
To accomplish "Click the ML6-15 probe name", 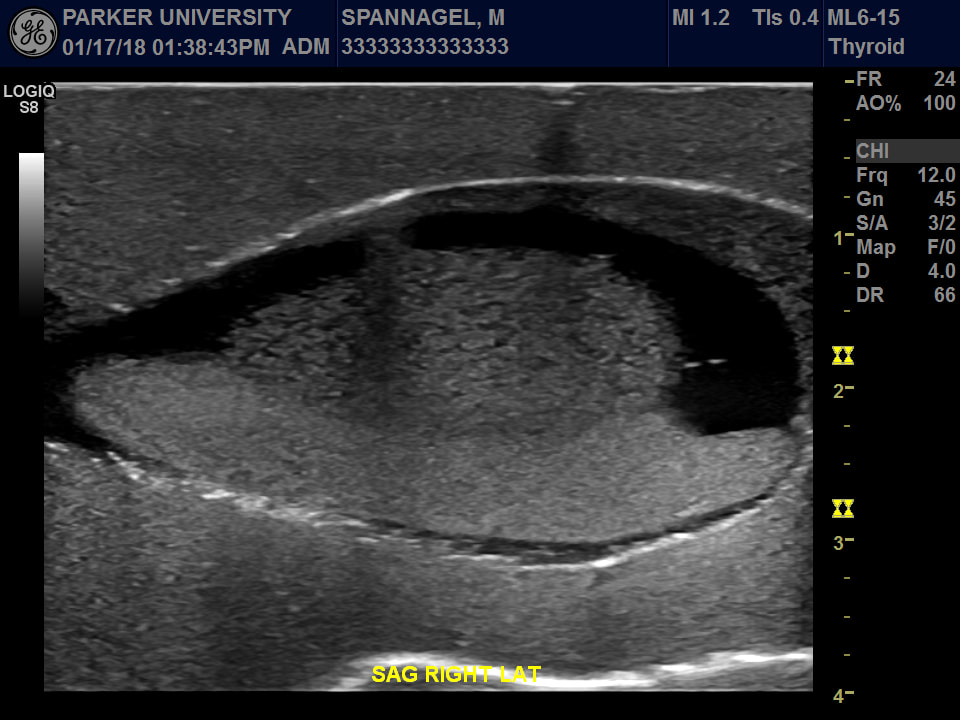I will pos(863,17).
